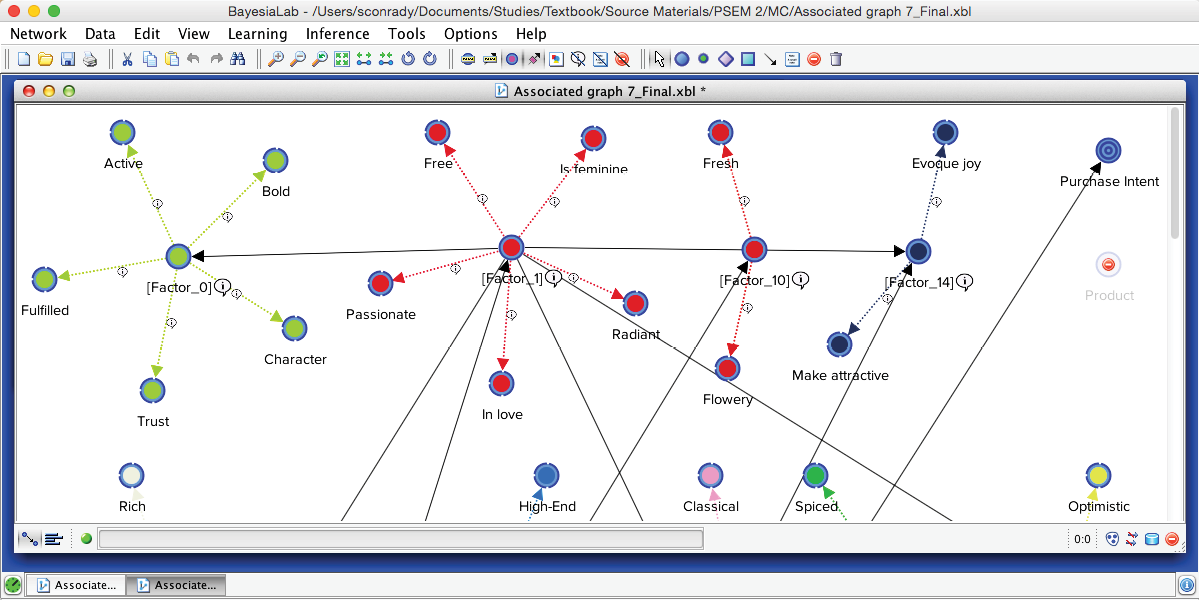Toggle the crossed-out comment display icon
The width and height of the screenshot is (1199, 600).
pos(578,59)
